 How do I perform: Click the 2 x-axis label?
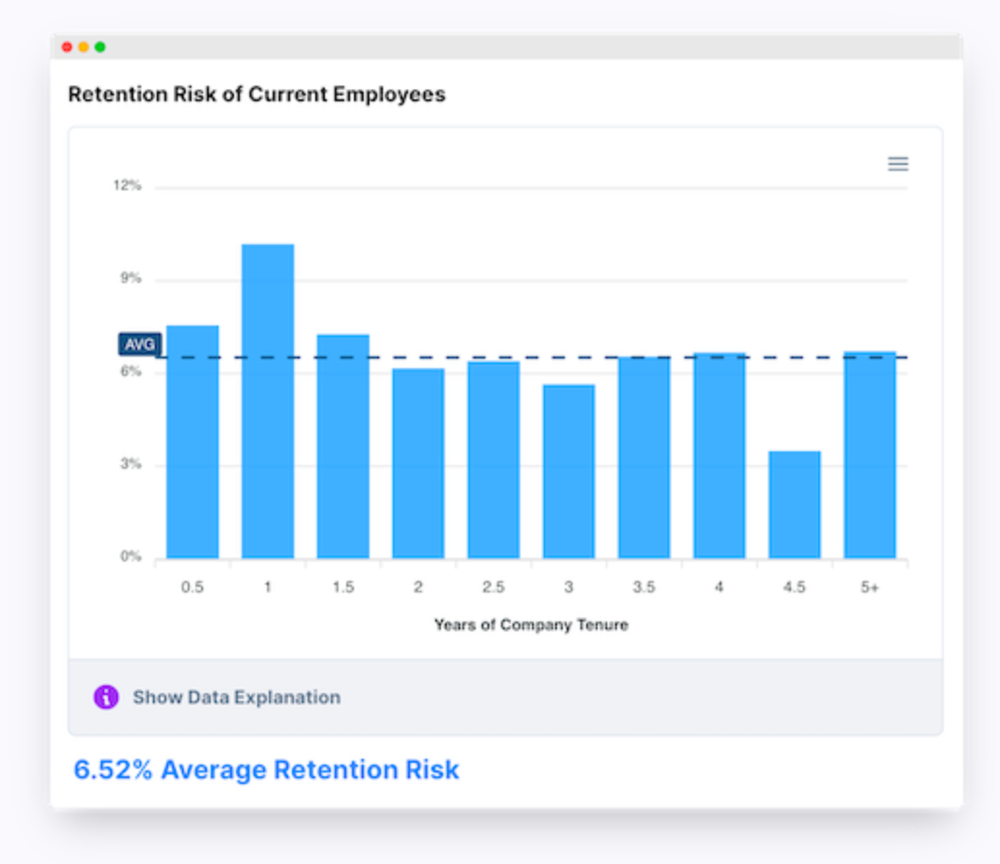coord(418,587)
